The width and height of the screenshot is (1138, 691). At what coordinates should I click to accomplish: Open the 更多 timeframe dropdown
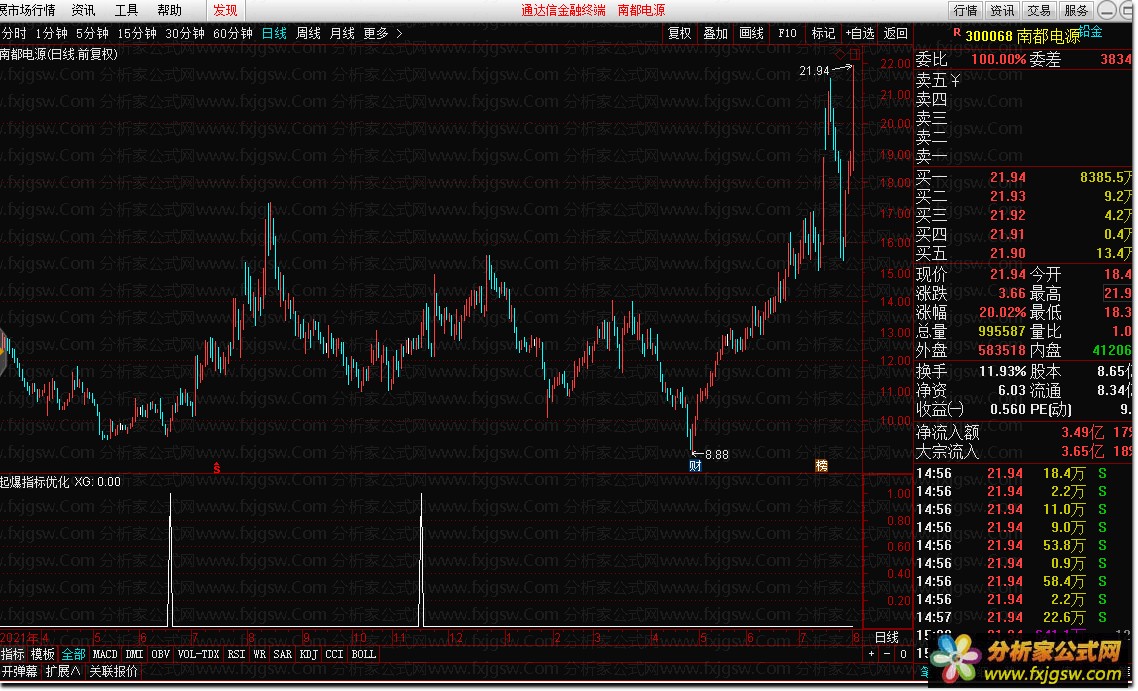coord(382,33)
